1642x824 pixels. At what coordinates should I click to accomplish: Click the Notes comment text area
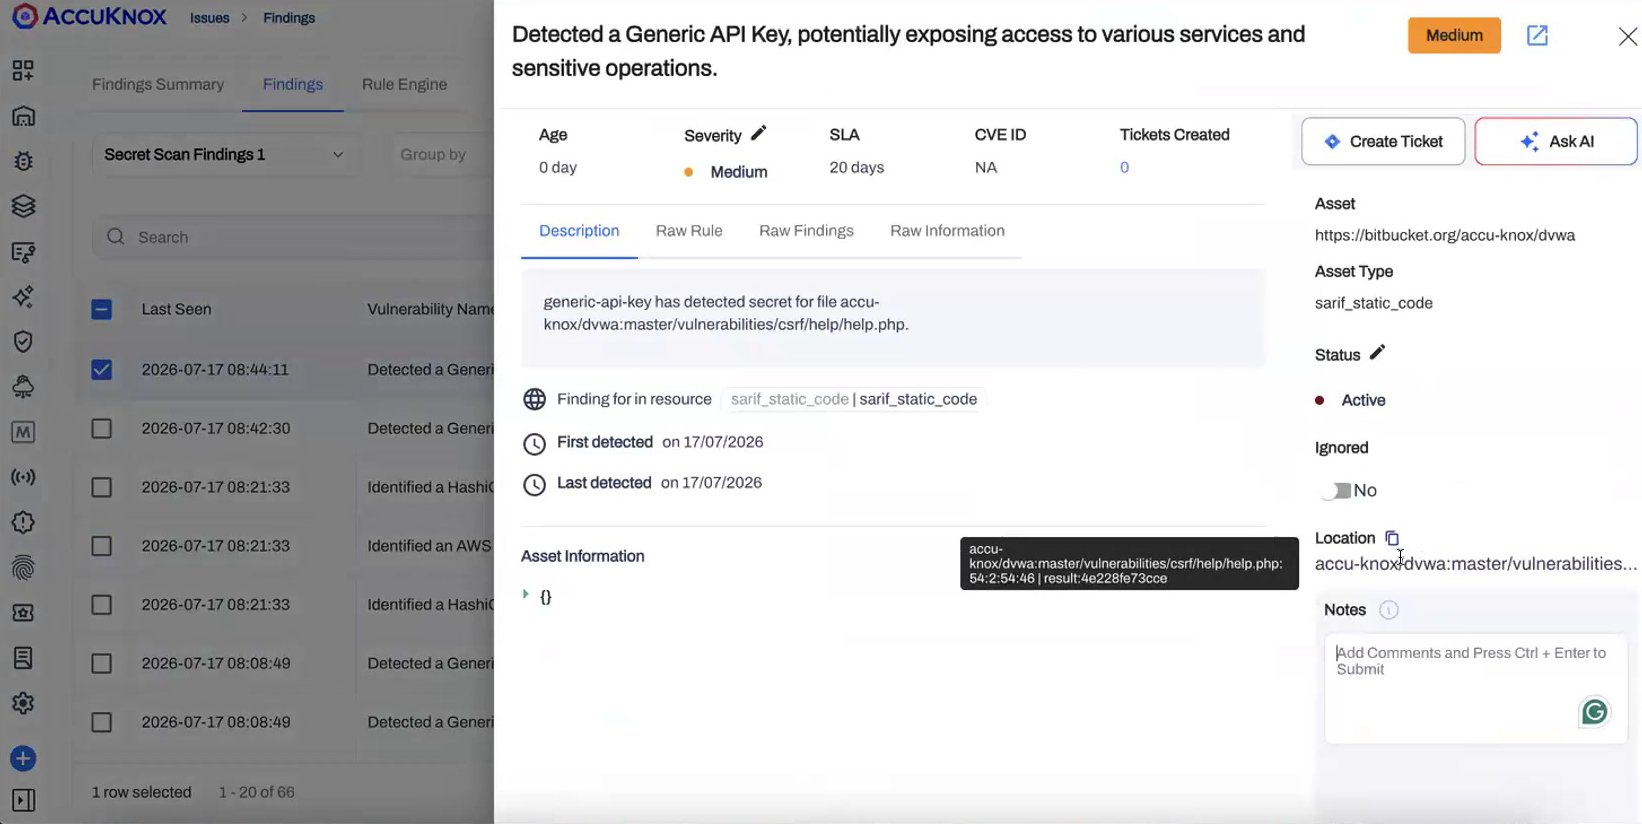coord(1475,688)
